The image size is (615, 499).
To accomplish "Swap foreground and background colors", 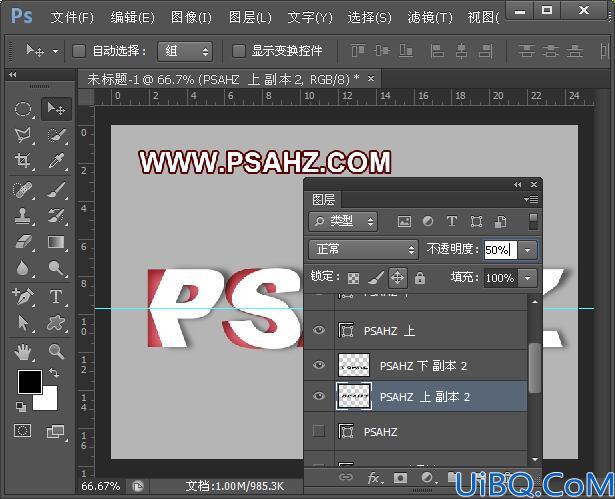I will click(54, 373).
